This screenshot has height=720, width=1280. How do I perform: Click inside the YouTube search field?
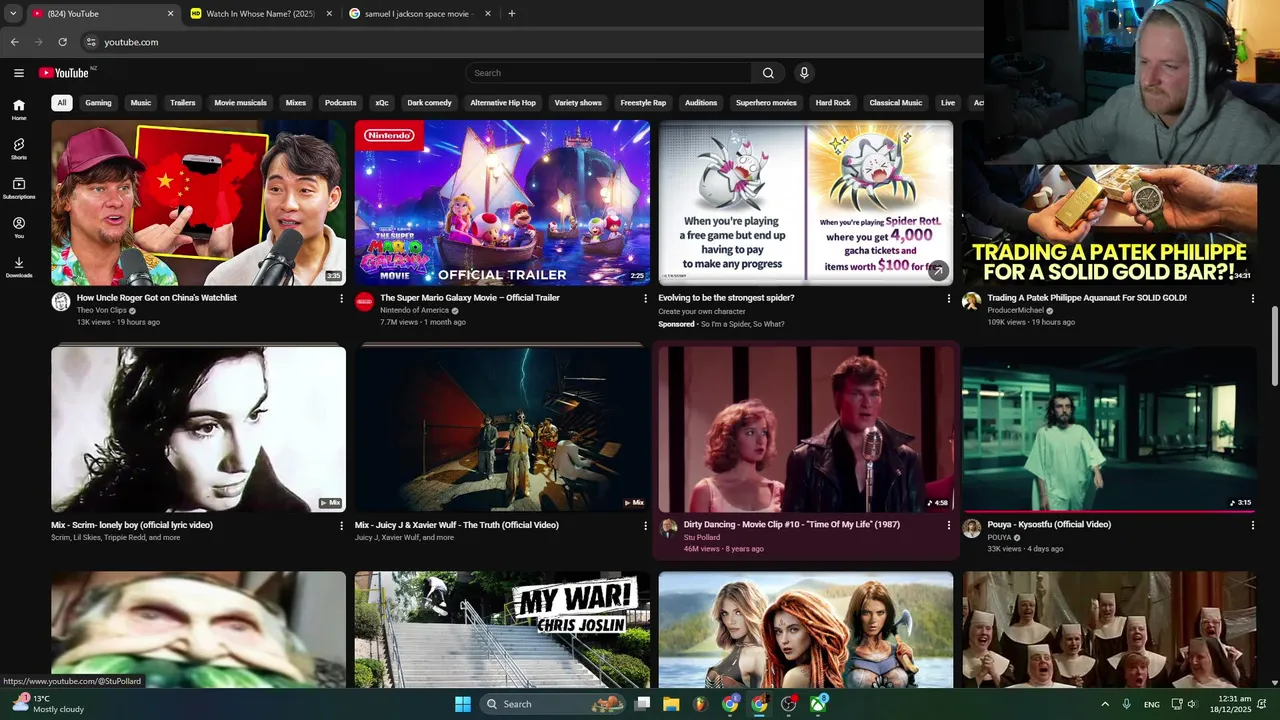608,73
